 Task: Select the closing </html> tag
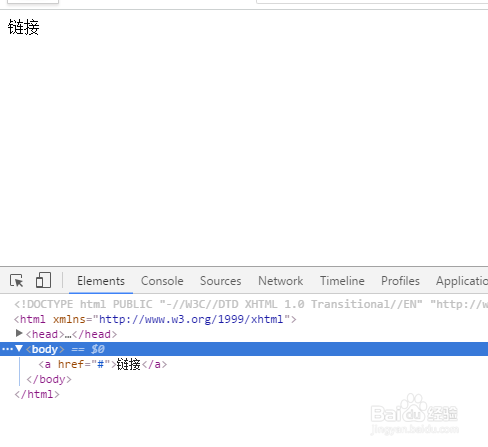pyautogui.click(x=37, y=394)
